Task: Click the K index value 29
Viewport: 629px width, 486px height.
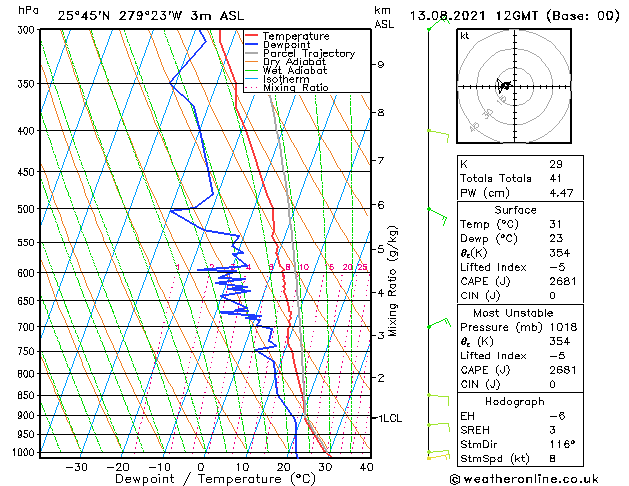Action: [556, 164]
